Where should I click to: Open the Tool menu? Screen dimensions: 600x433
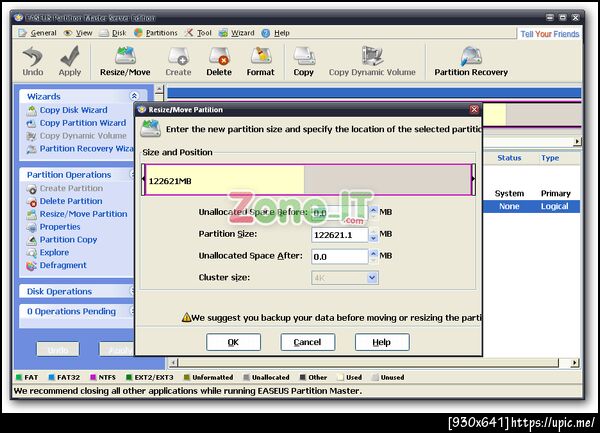point(199,33)
